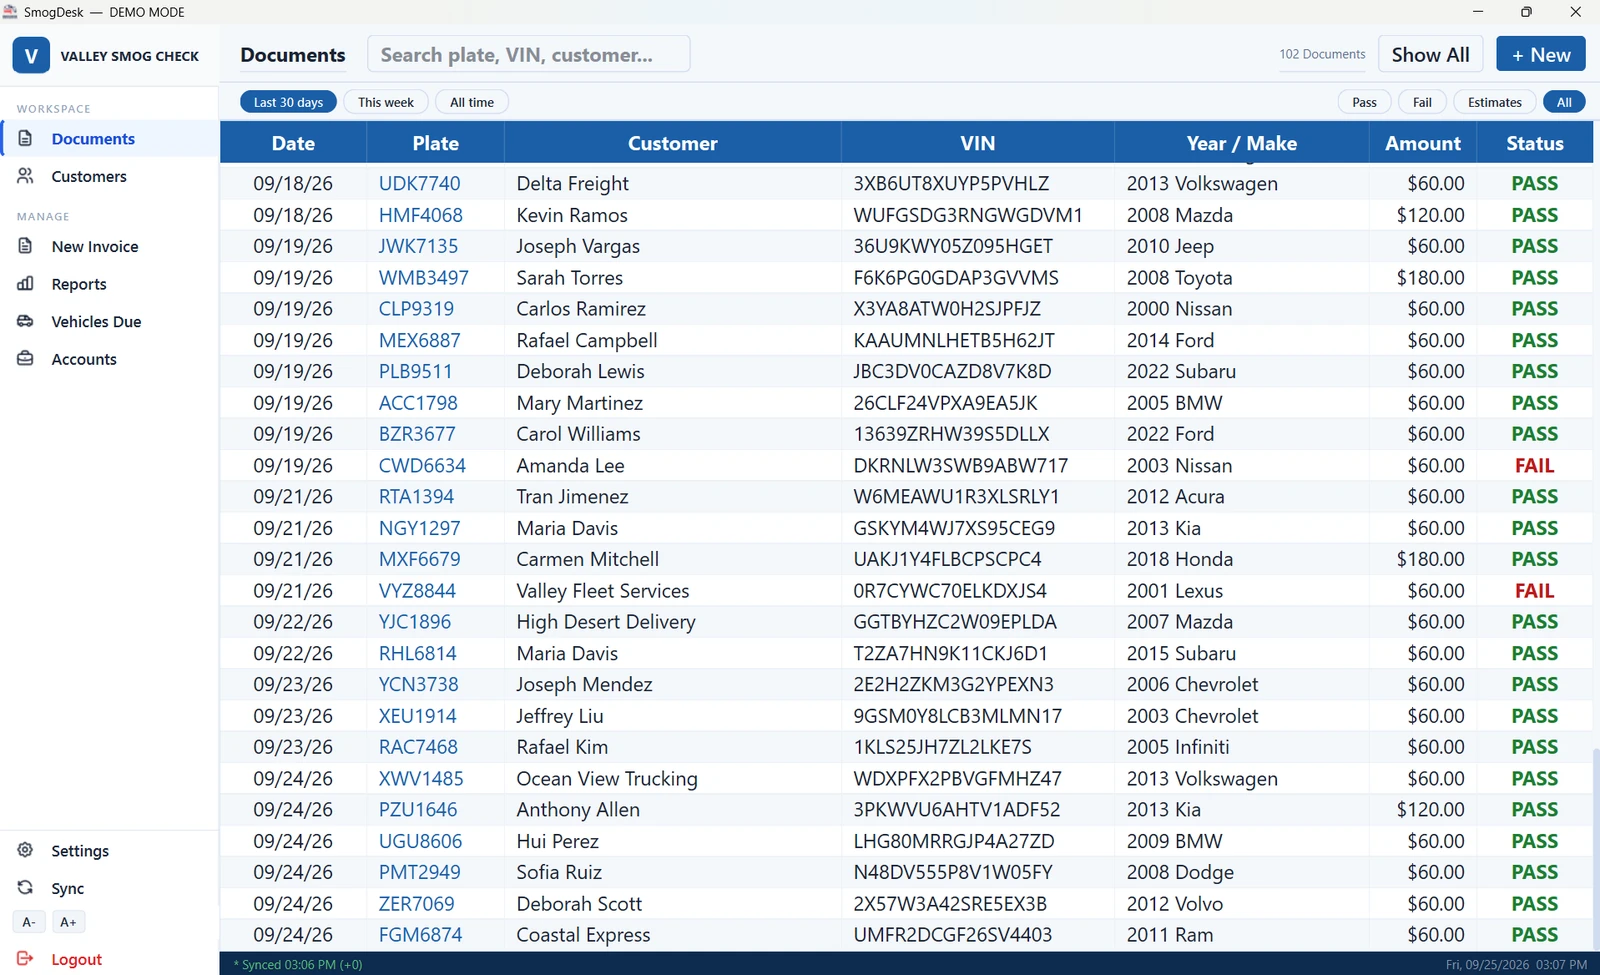The width and height of the screenshot is (1600, 975).
Task: Click the Reports chart icon
Action: (x=26, y=284)
